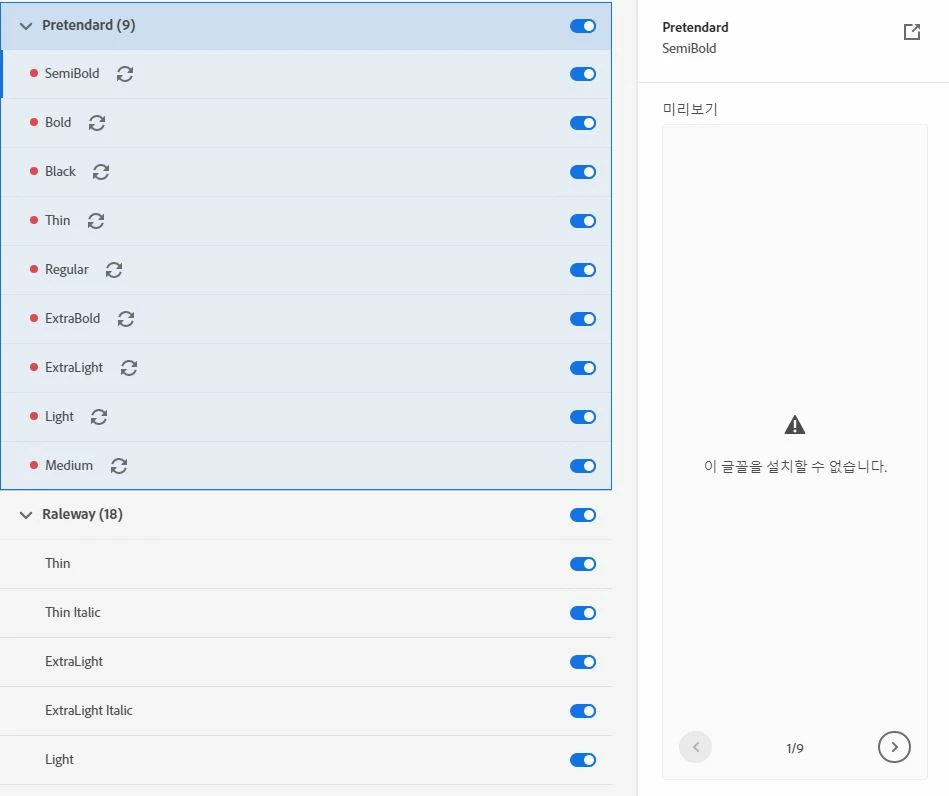This screenshot has height=796, width=949.
Task: Click the red status dot beside Medium
Action: [34, 465]
